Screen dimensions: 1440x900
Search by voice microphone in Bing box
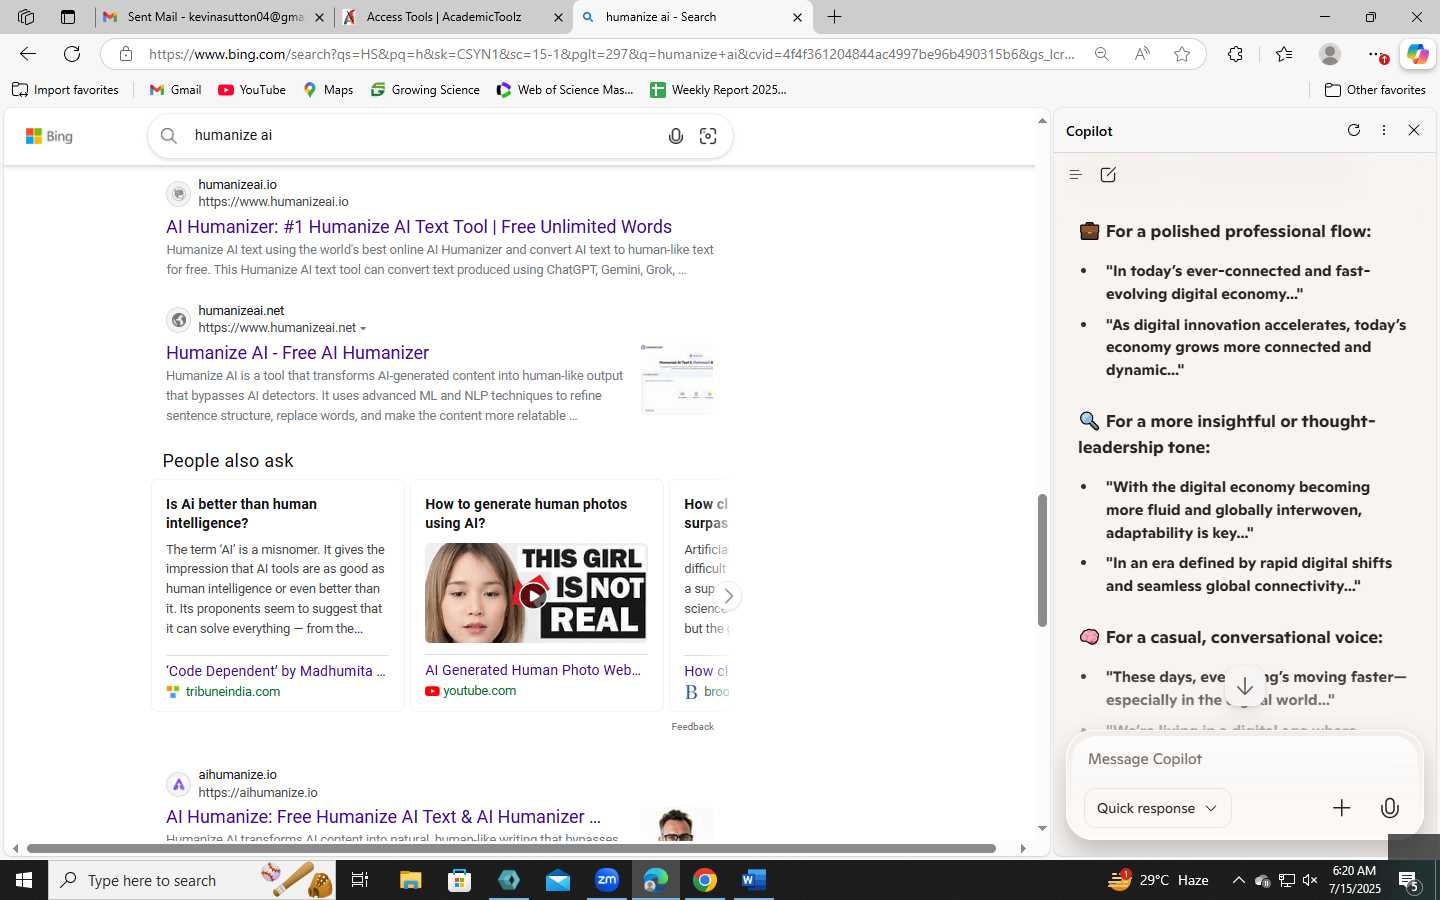(676, 136)
